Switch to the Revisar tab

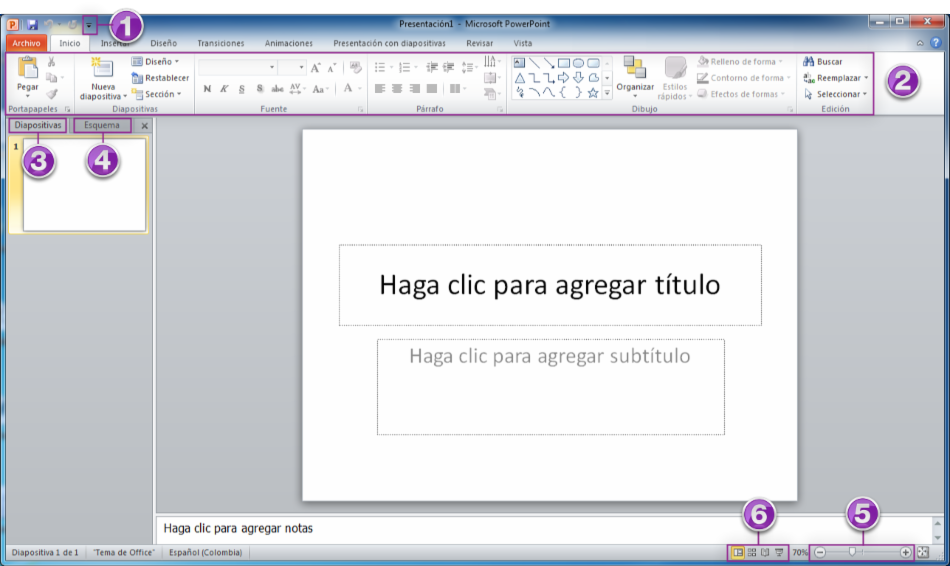tap(479, 43)
